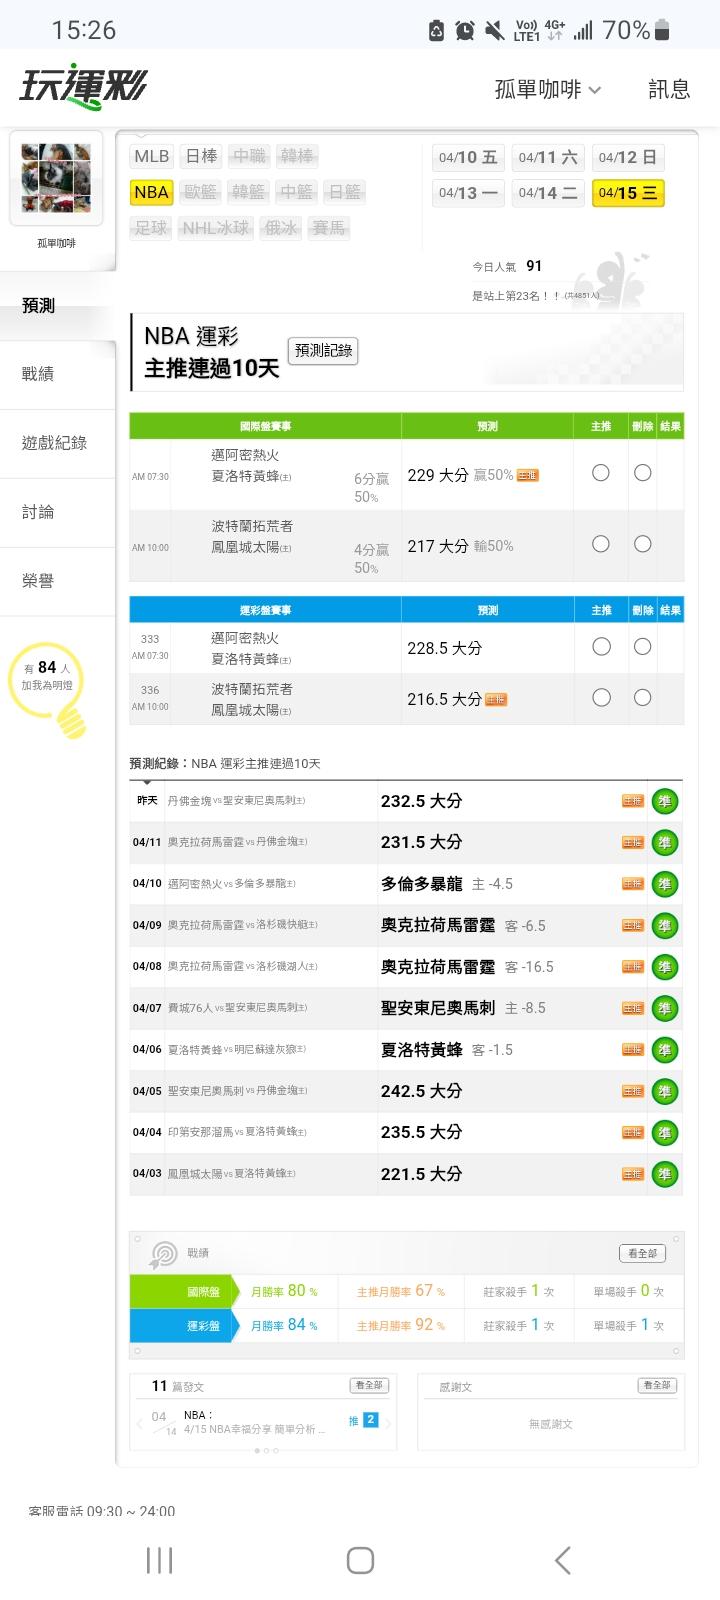Image resolution: width=720 pixels, height=1600 pixels.
Task: Select 主推 radio for 229 大分 row
Action: coord(601,473)
